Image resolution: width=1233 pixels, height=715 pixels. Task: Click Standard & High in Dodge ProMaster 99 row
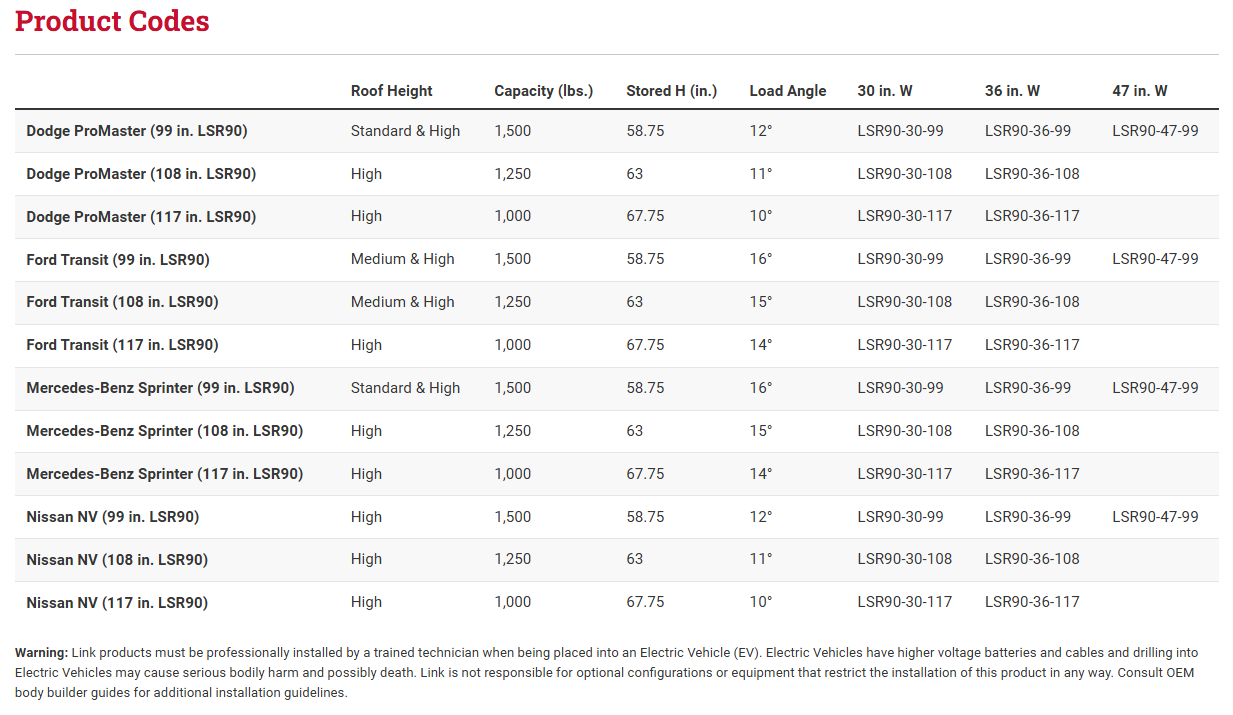[405, 131]
